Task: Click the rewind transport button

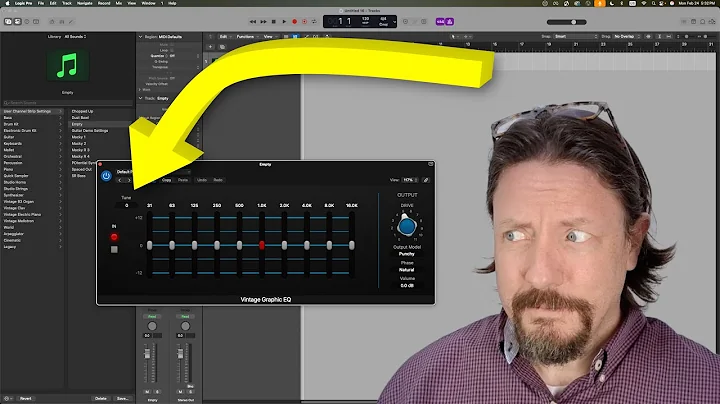Action: [x=253, y=22]
